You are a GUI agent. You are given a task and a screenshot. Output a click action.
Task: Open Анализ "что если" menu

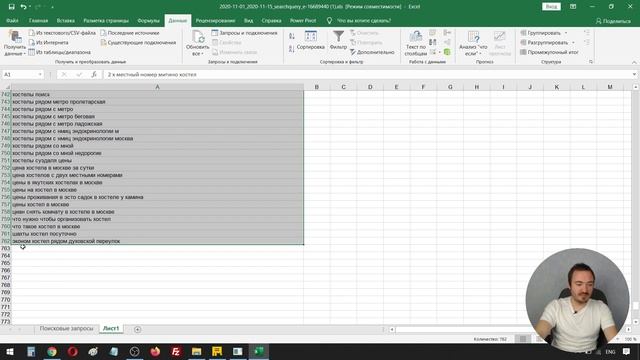click(x=473, y=43)
